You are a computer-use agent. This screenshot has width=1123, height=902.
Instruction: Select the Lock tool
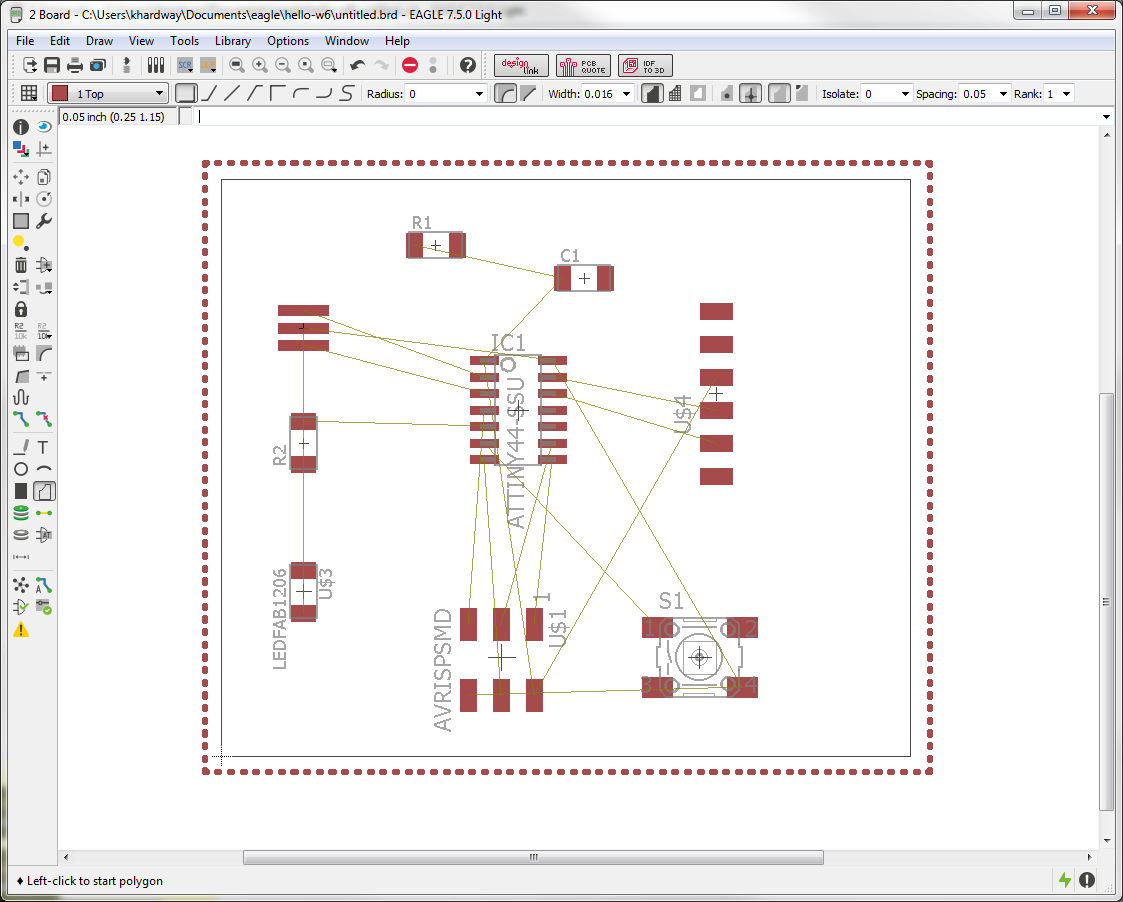tap(21, 310)
